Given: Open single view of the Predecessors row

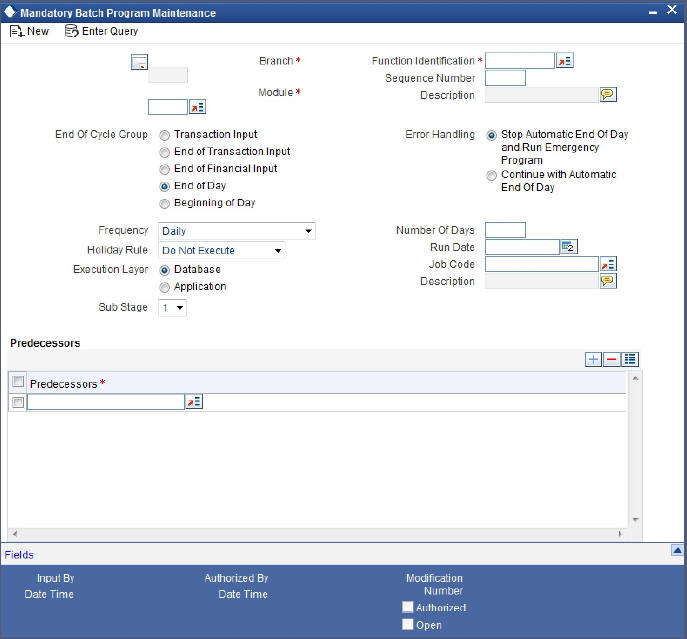Looking at the screenshot, I should [630, 359].
